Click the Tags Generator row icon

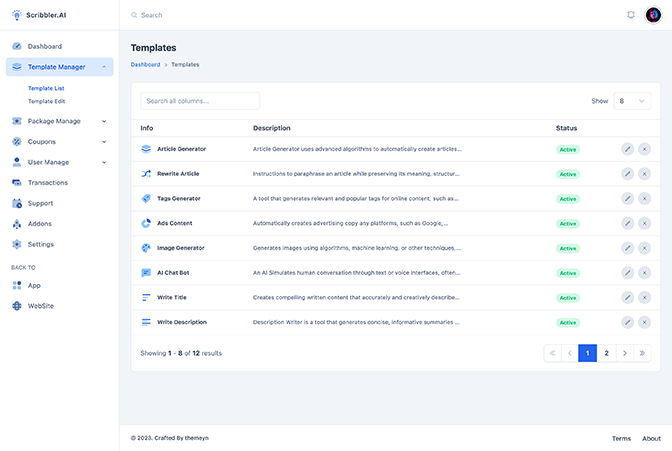coord(146,198)
